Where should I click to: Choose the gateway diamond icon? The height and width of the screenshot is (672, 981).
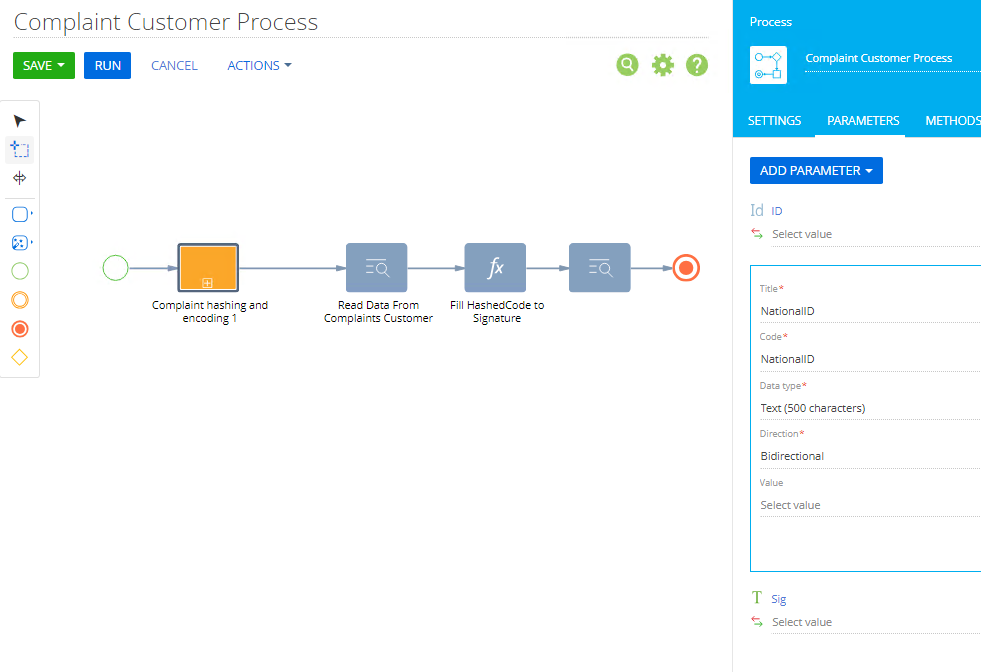[x=19, y=356]
